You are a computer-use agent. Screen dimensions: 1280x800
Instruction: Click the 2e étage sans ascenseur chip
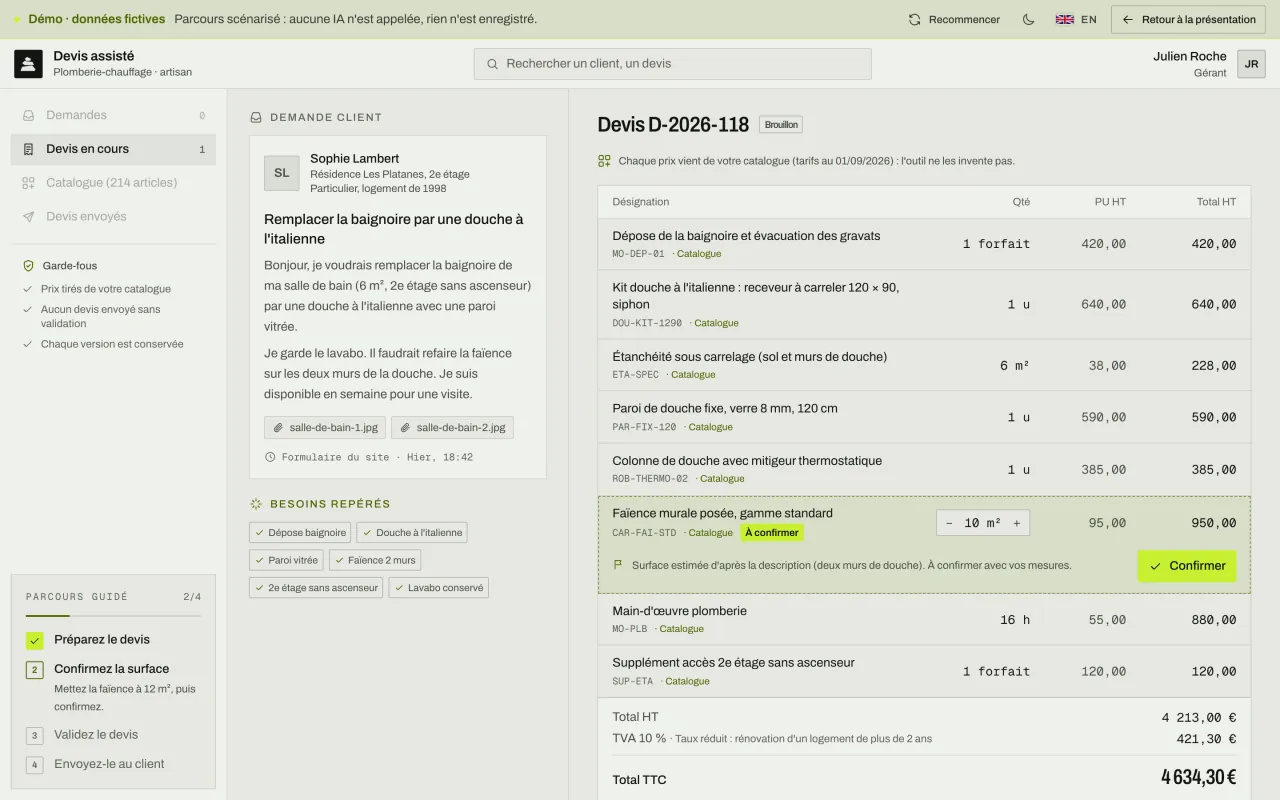point(316,588)
